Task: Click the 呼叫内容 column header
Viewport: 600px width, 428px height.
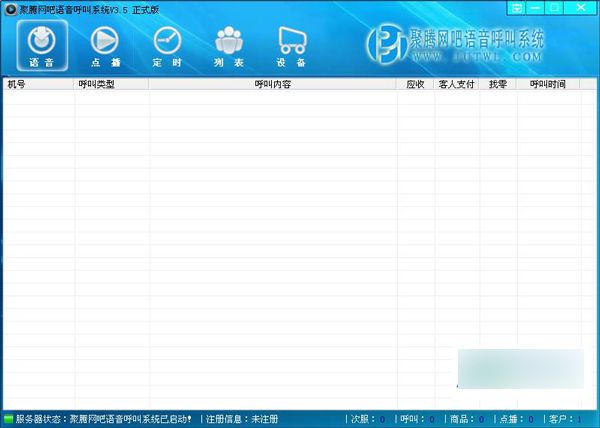Action: click(273, 84)
